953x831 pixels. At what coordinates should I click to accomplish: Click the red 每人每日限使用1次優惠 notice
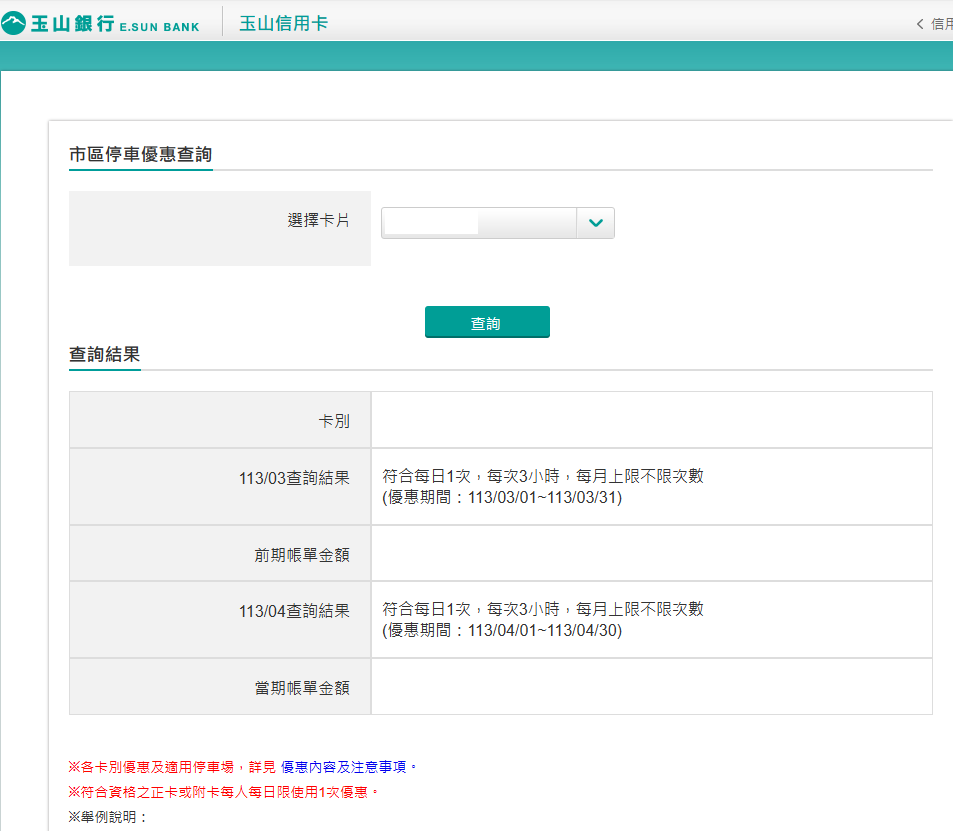point(224,792)
